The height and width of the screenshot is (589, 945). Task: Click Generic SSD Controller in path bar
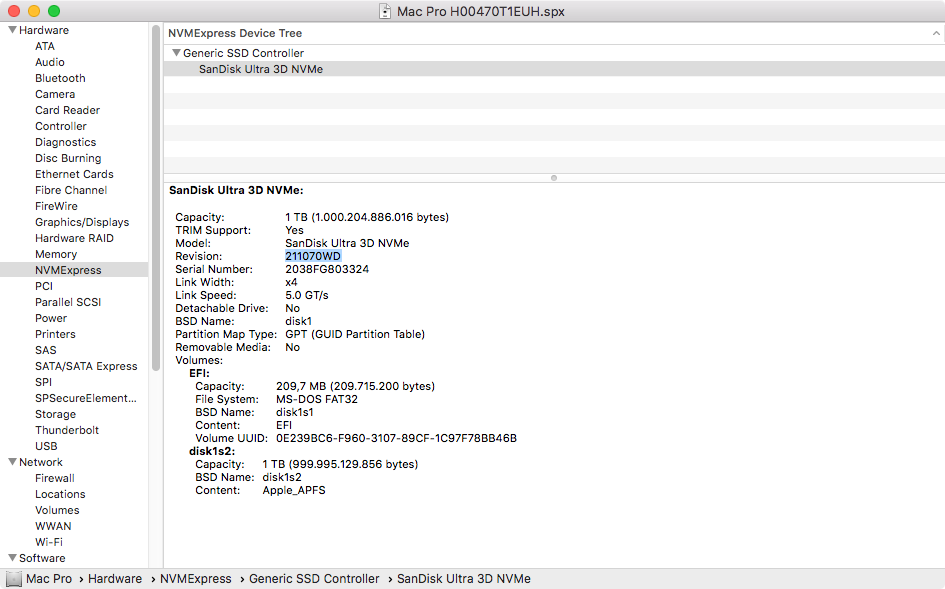[314, 579]
